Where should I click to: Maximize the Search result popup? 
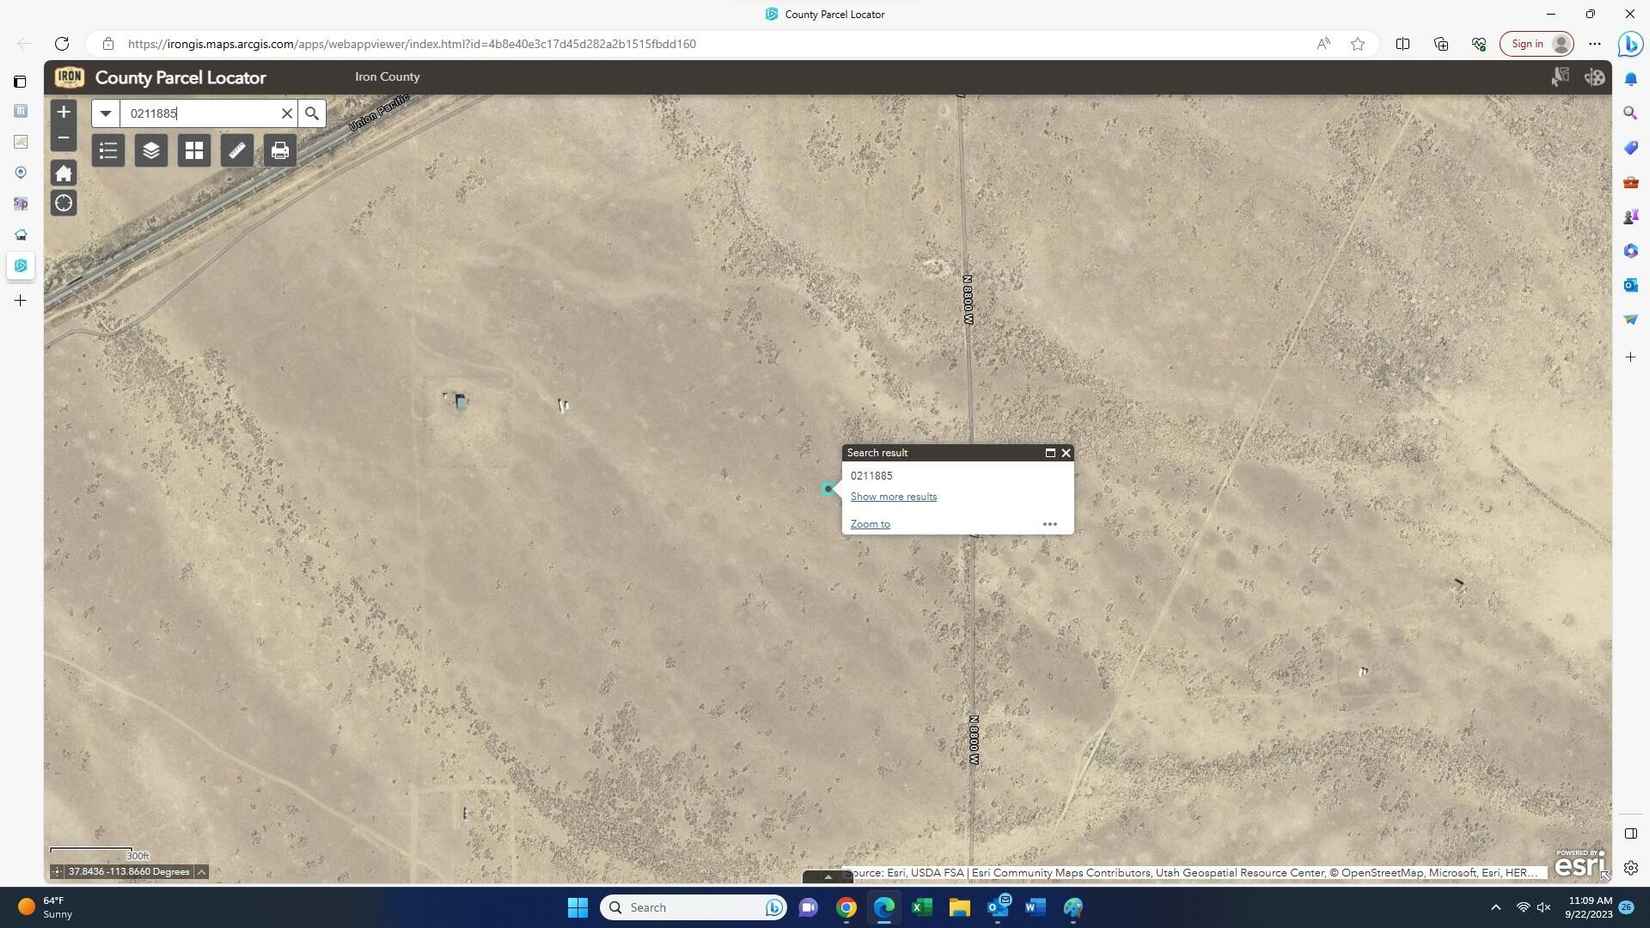(x=1050, y=453)
